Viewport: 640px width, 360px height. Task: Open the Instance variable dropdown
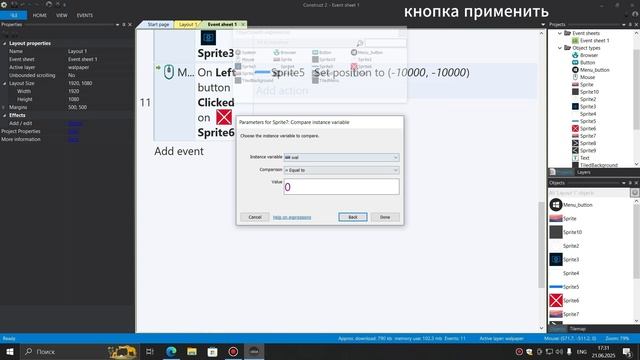[341, 158]
